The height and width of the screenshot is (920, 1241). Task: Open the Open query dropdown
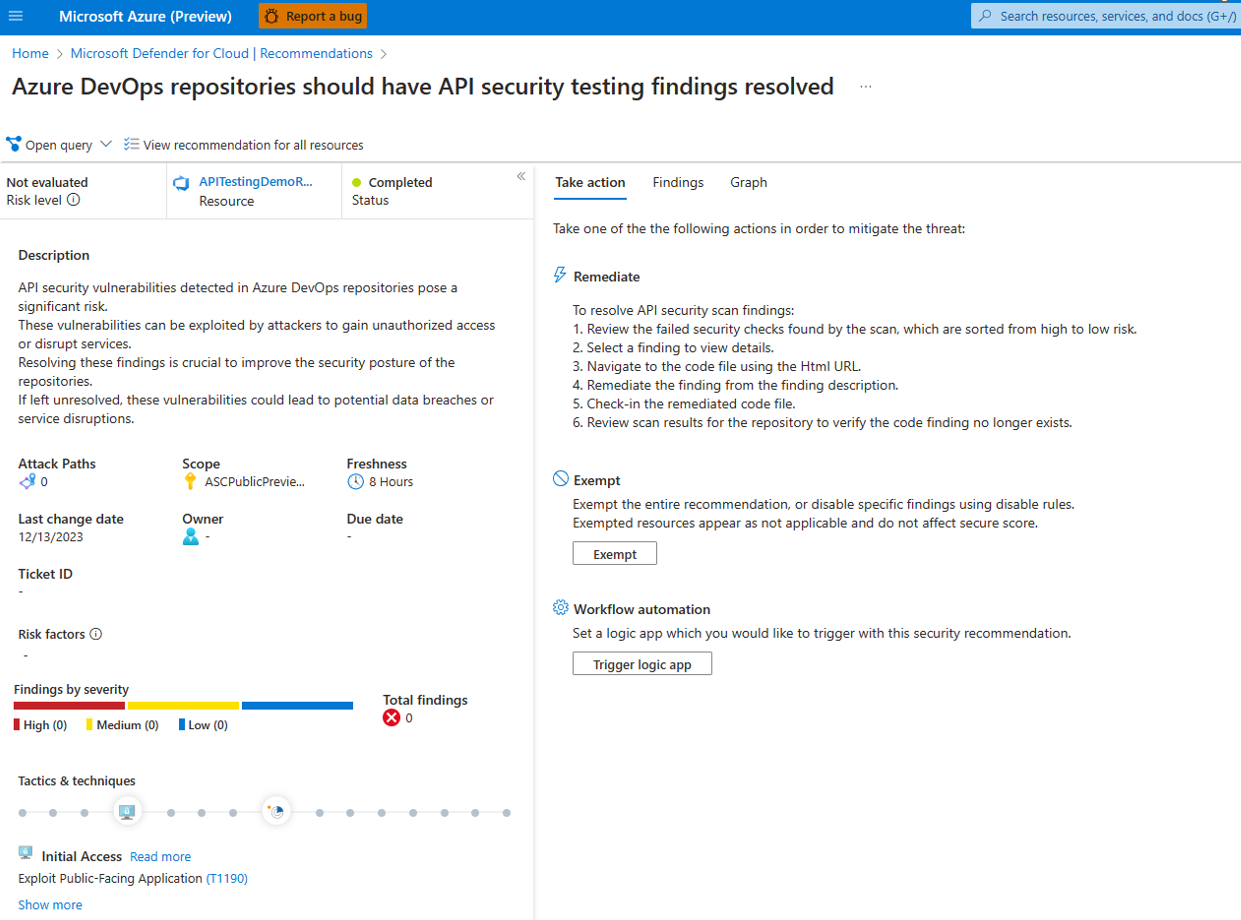[104, 144]
